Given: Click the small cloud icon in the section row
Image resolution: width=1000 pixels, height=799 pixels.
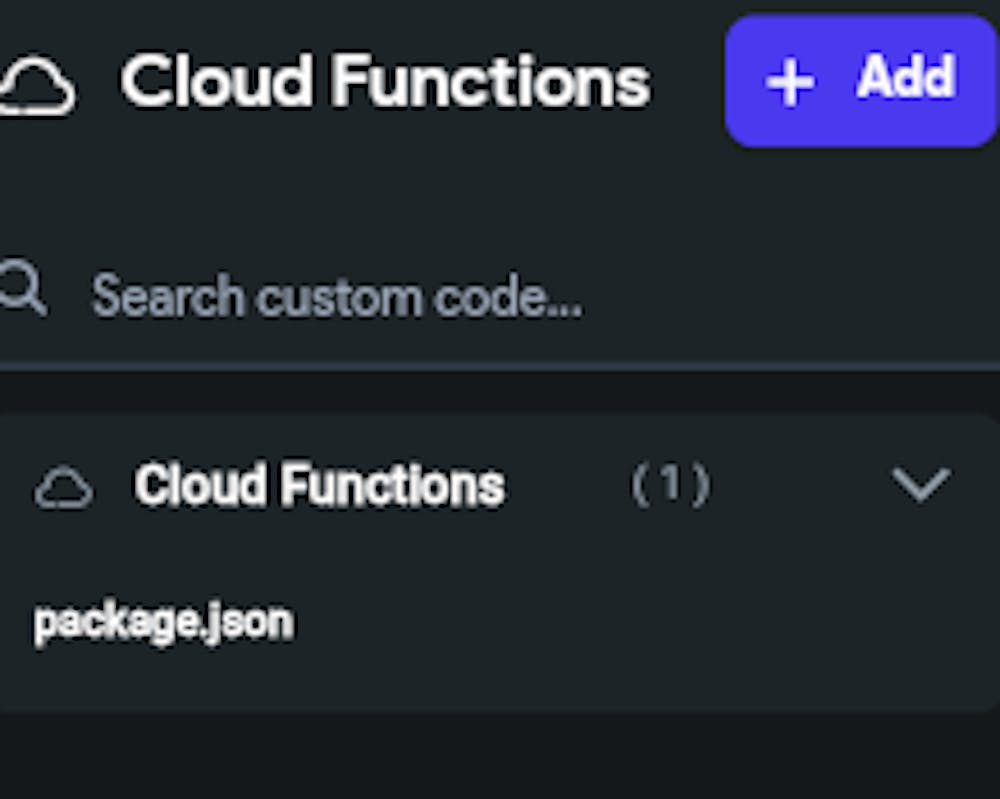Looking at the screenshot, I should (x=64, y=489).
